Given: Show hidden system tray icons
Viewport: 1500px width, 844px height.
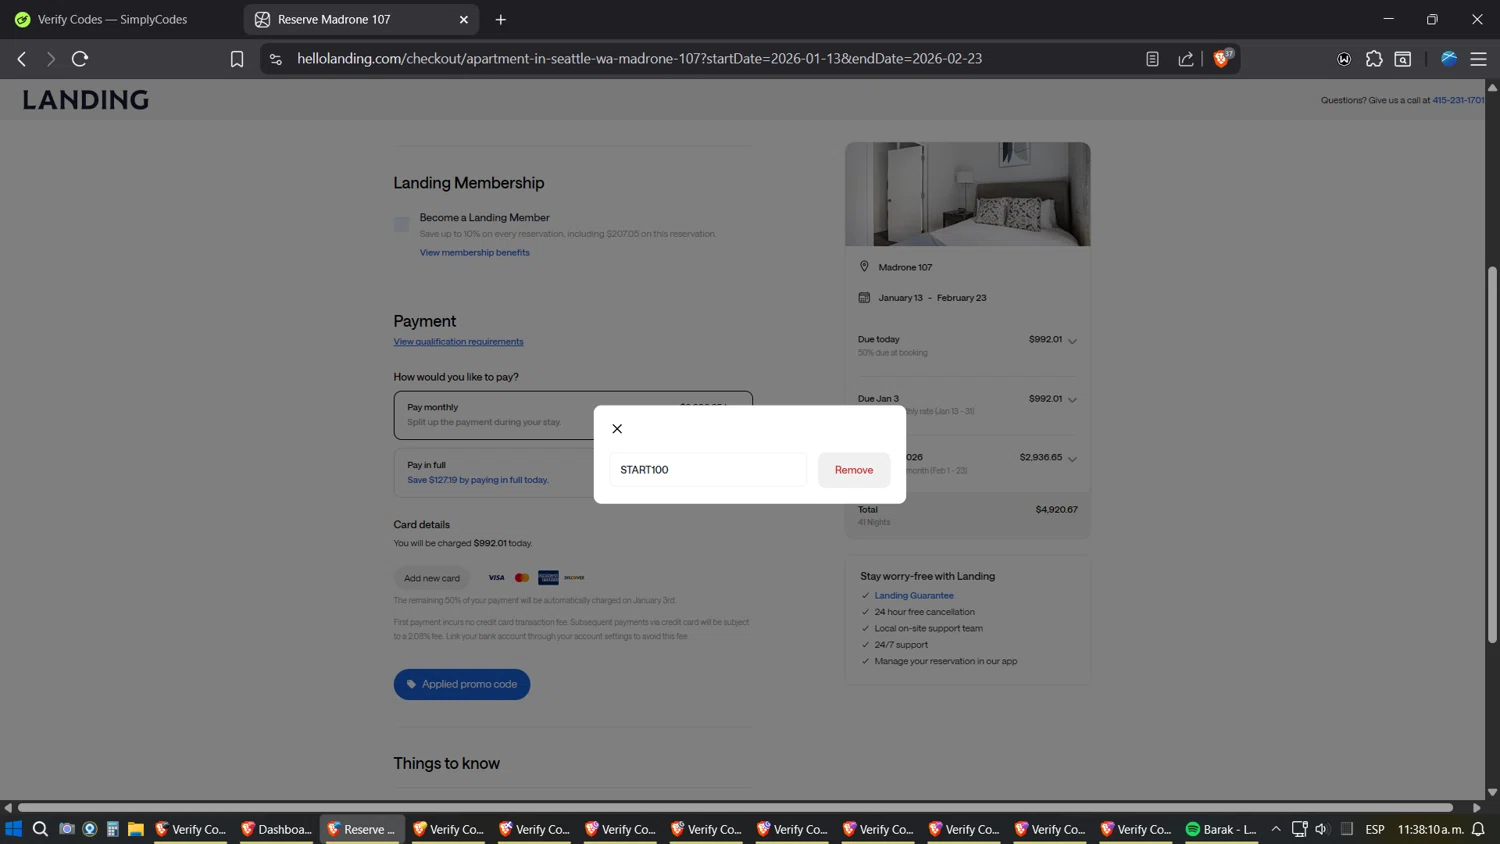Looking at the screenshot, I should 1276,829.
